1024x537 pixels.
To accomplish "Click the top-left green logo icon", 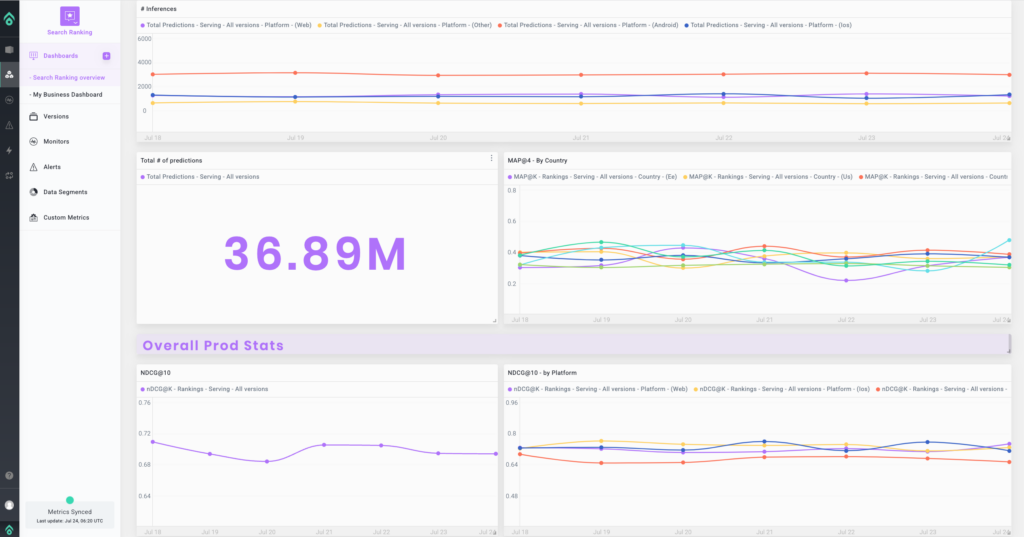I will click(9, 19).
